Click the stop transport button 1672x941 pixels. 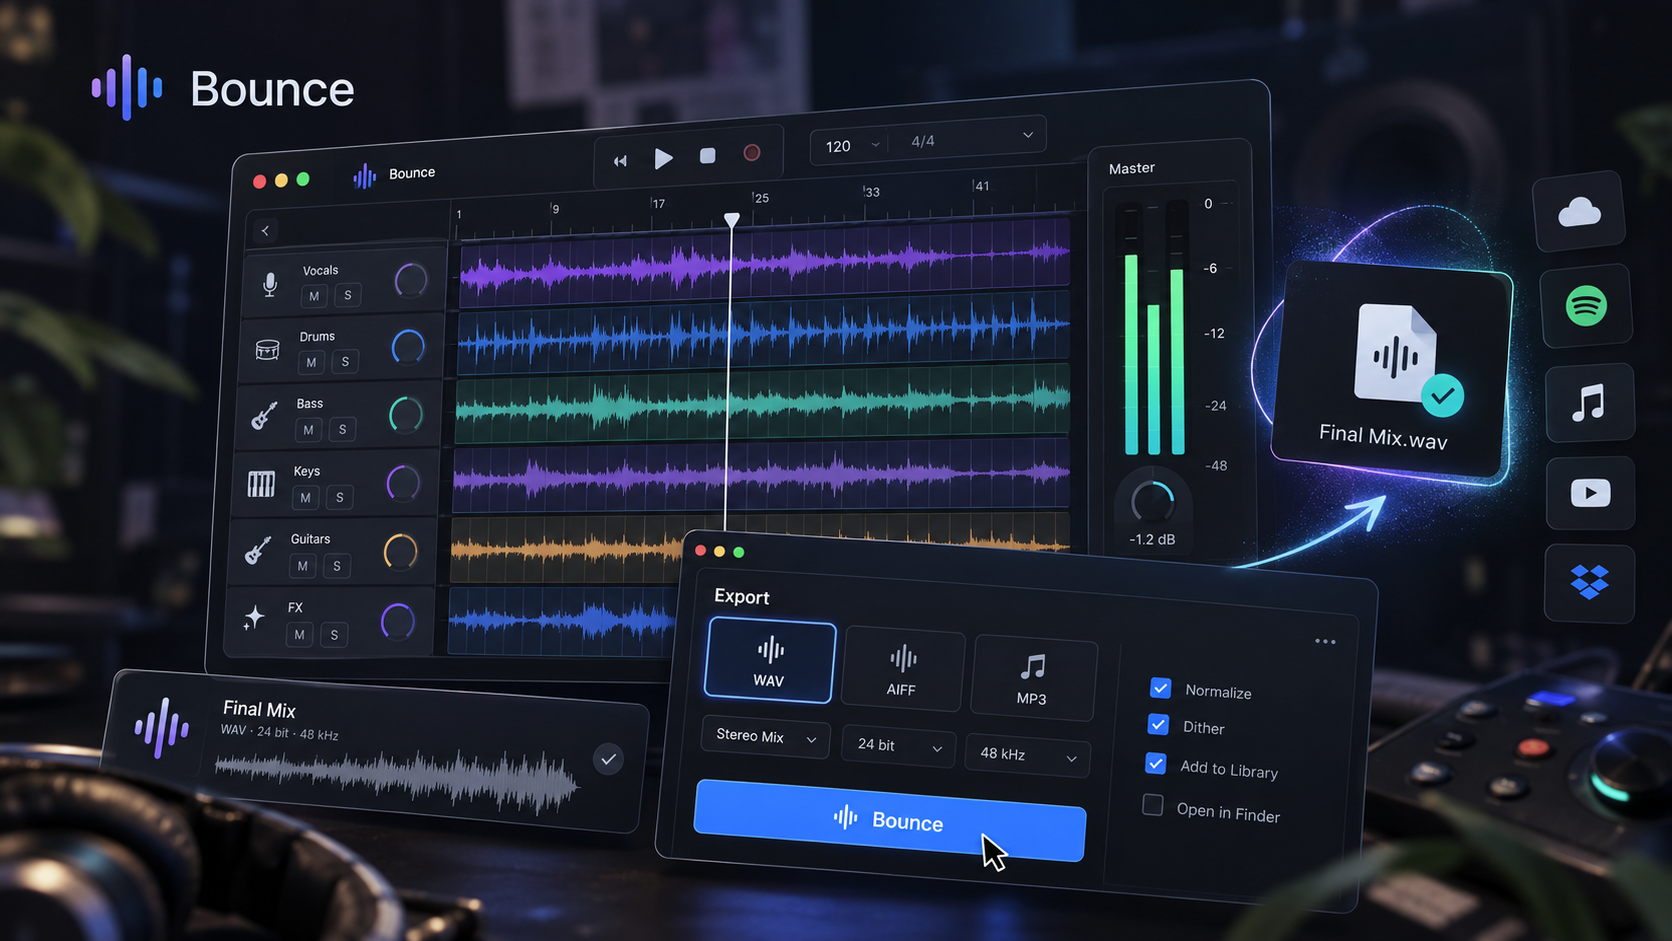point(707,156)
